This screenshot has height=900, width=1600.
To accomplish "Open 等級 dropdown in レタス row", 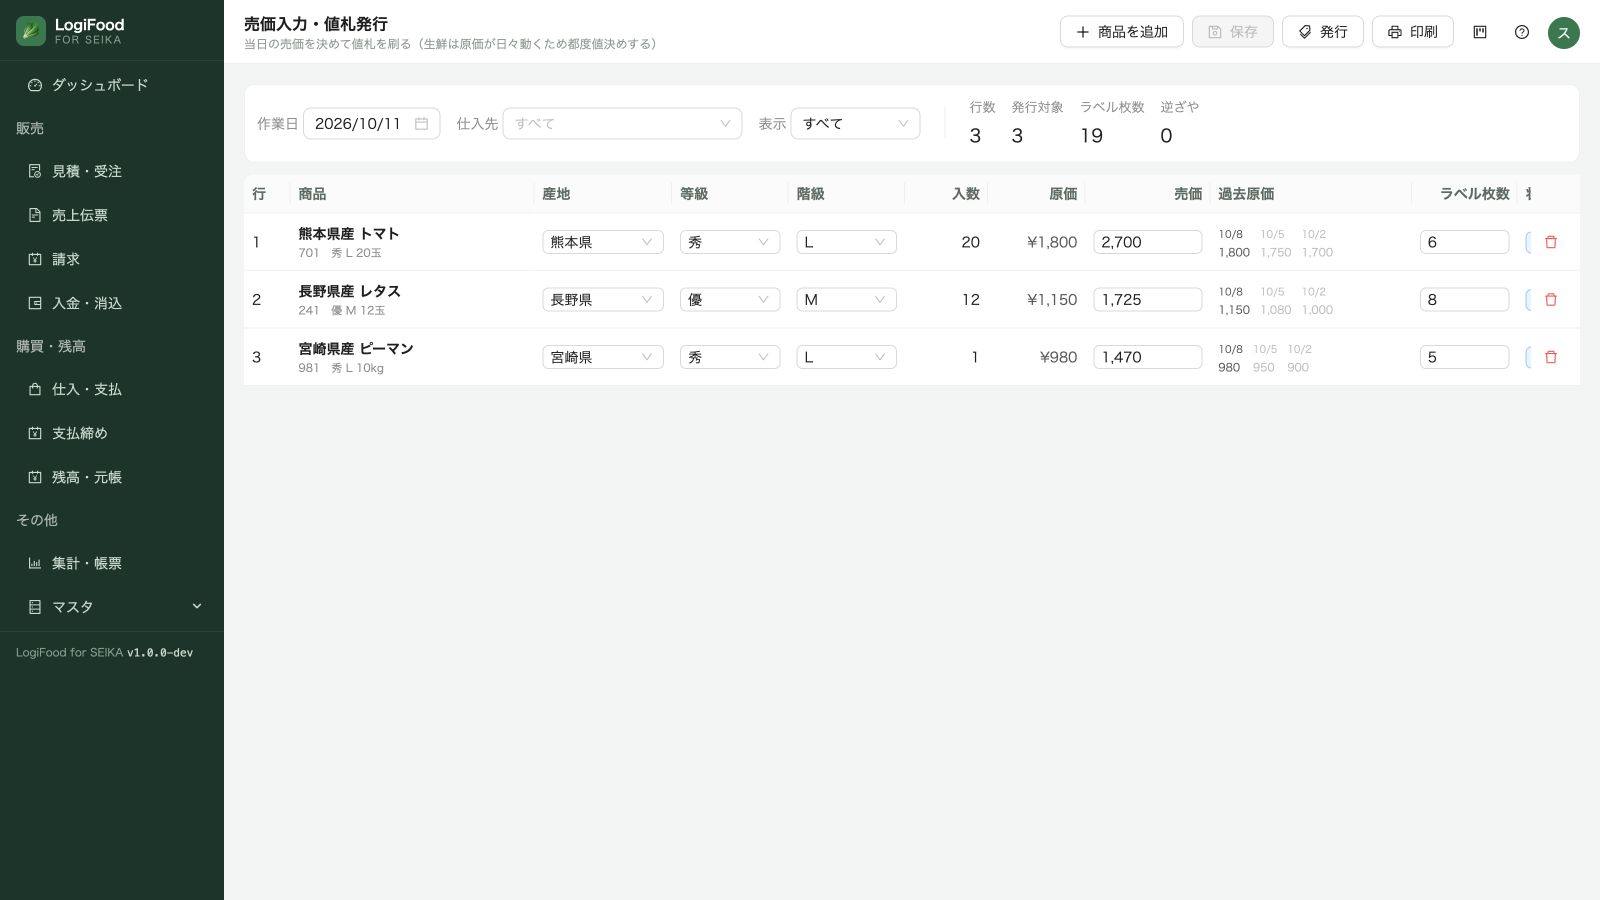I will (x=730, y=299).
